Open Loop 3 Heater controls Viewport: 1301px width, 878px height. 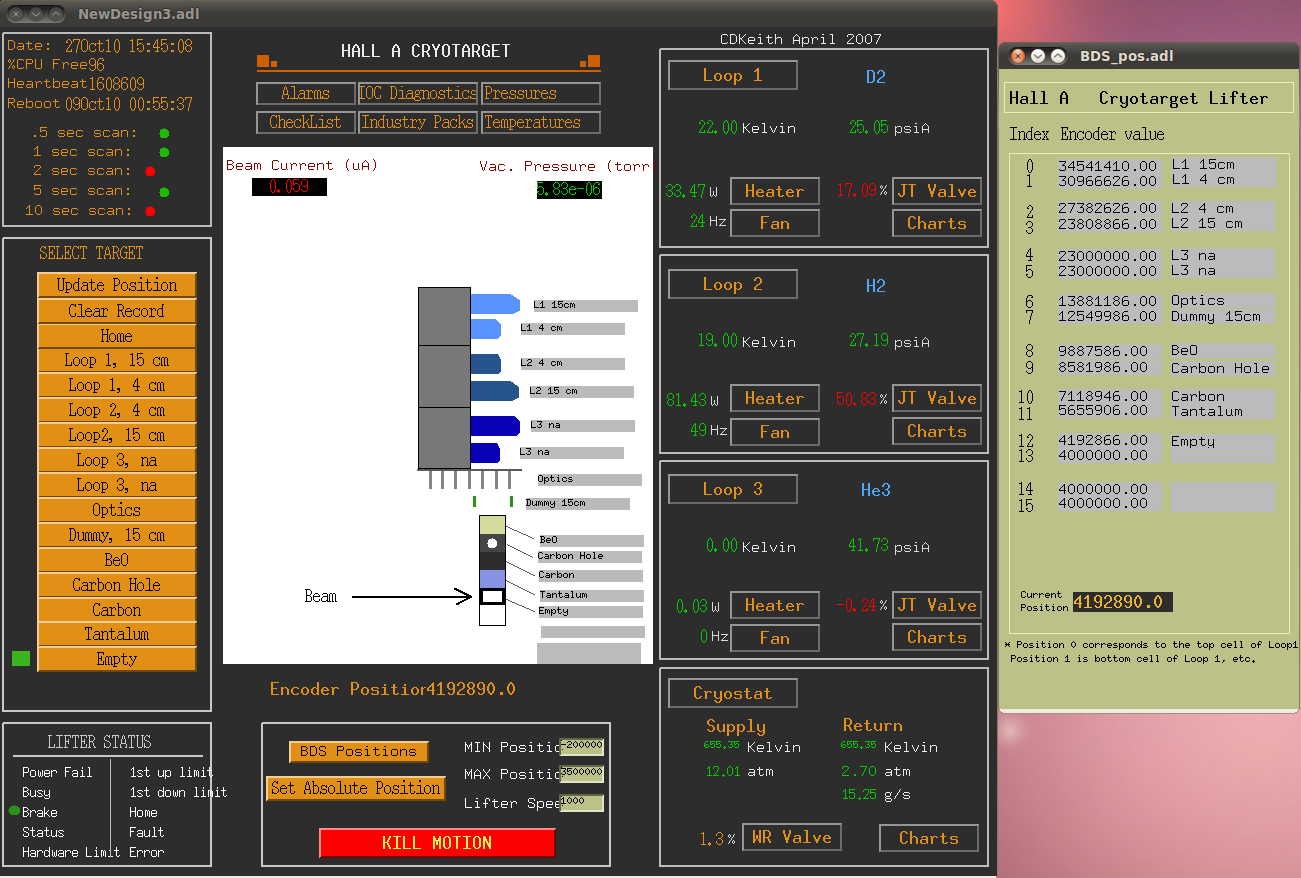point(775,605)
